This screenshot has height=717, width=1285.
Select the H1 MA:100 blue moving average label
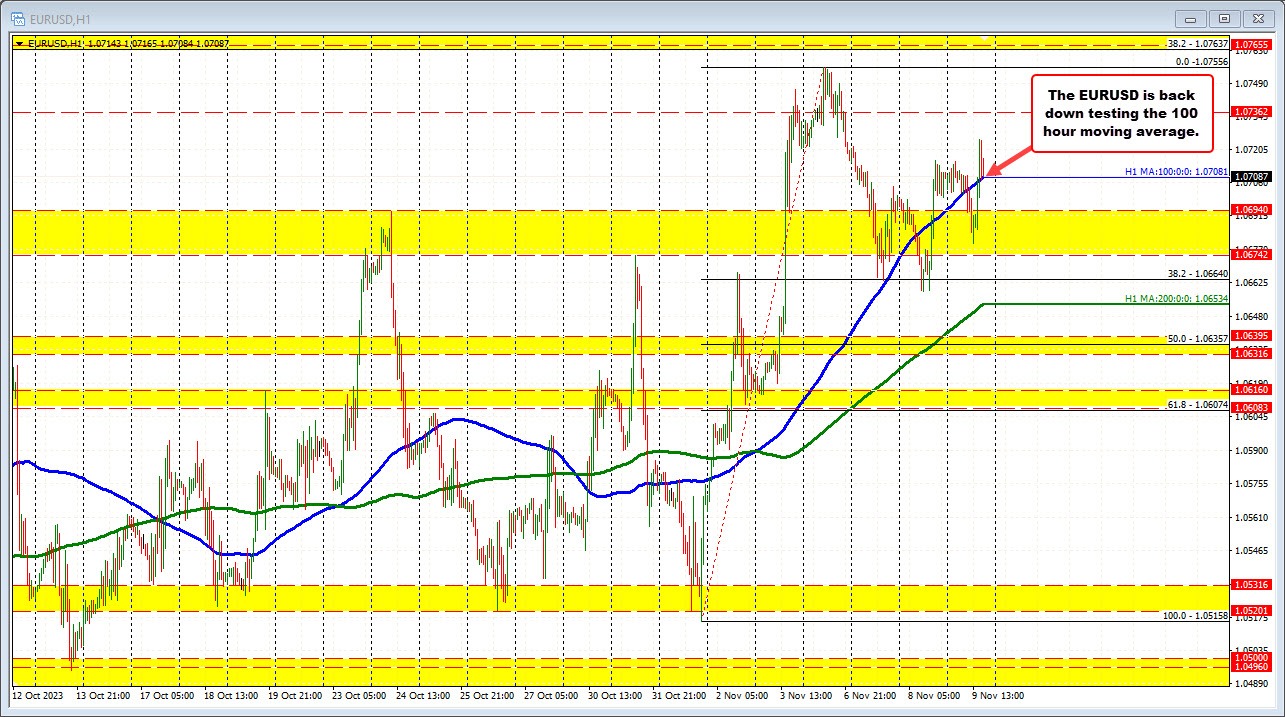tap(1177, 171)
